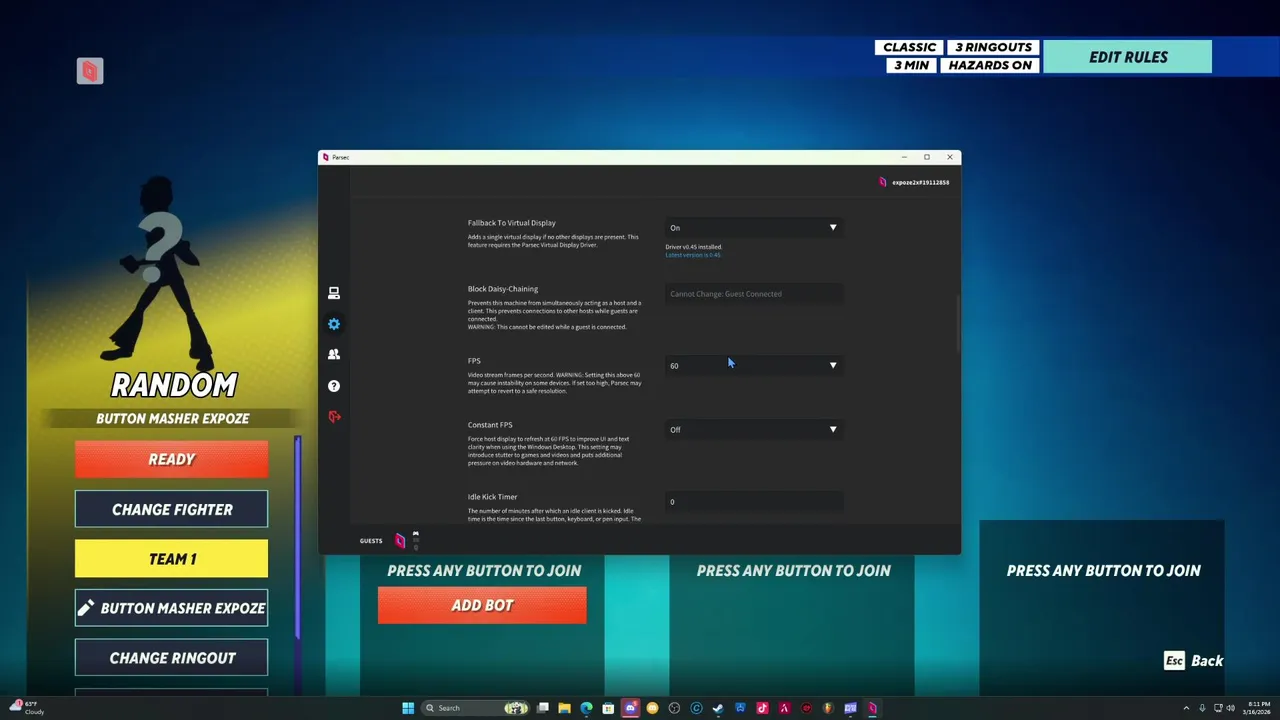Click the guest avatar beside GUESTS label
The height and width of the screenshot is (720, 1280).
pos(400,541)
